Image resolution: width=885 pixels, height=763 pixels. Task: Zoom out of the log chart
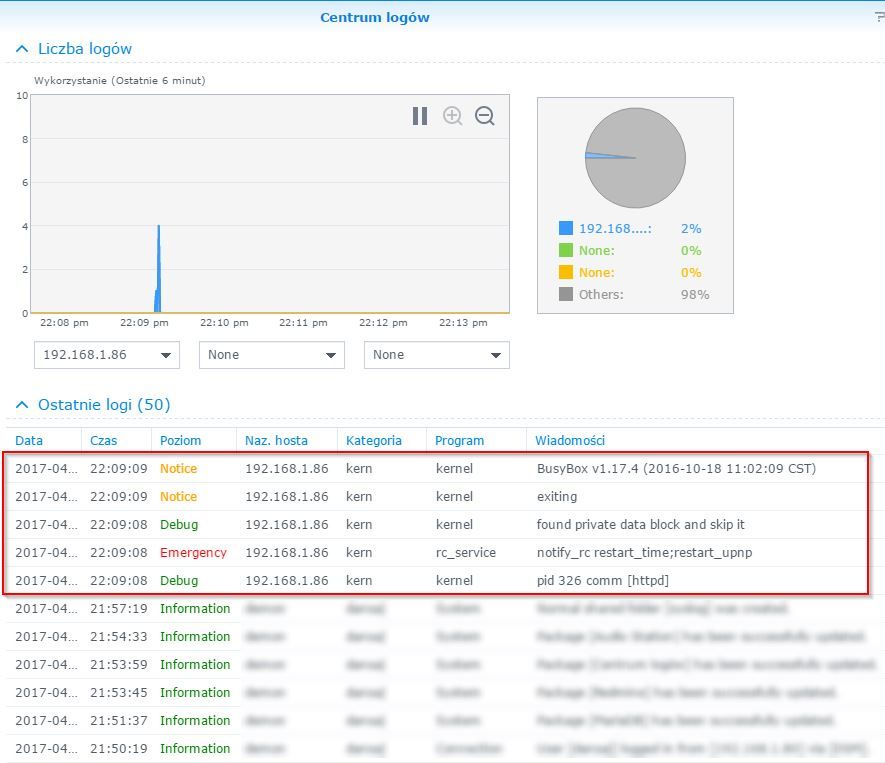(484, 116)
